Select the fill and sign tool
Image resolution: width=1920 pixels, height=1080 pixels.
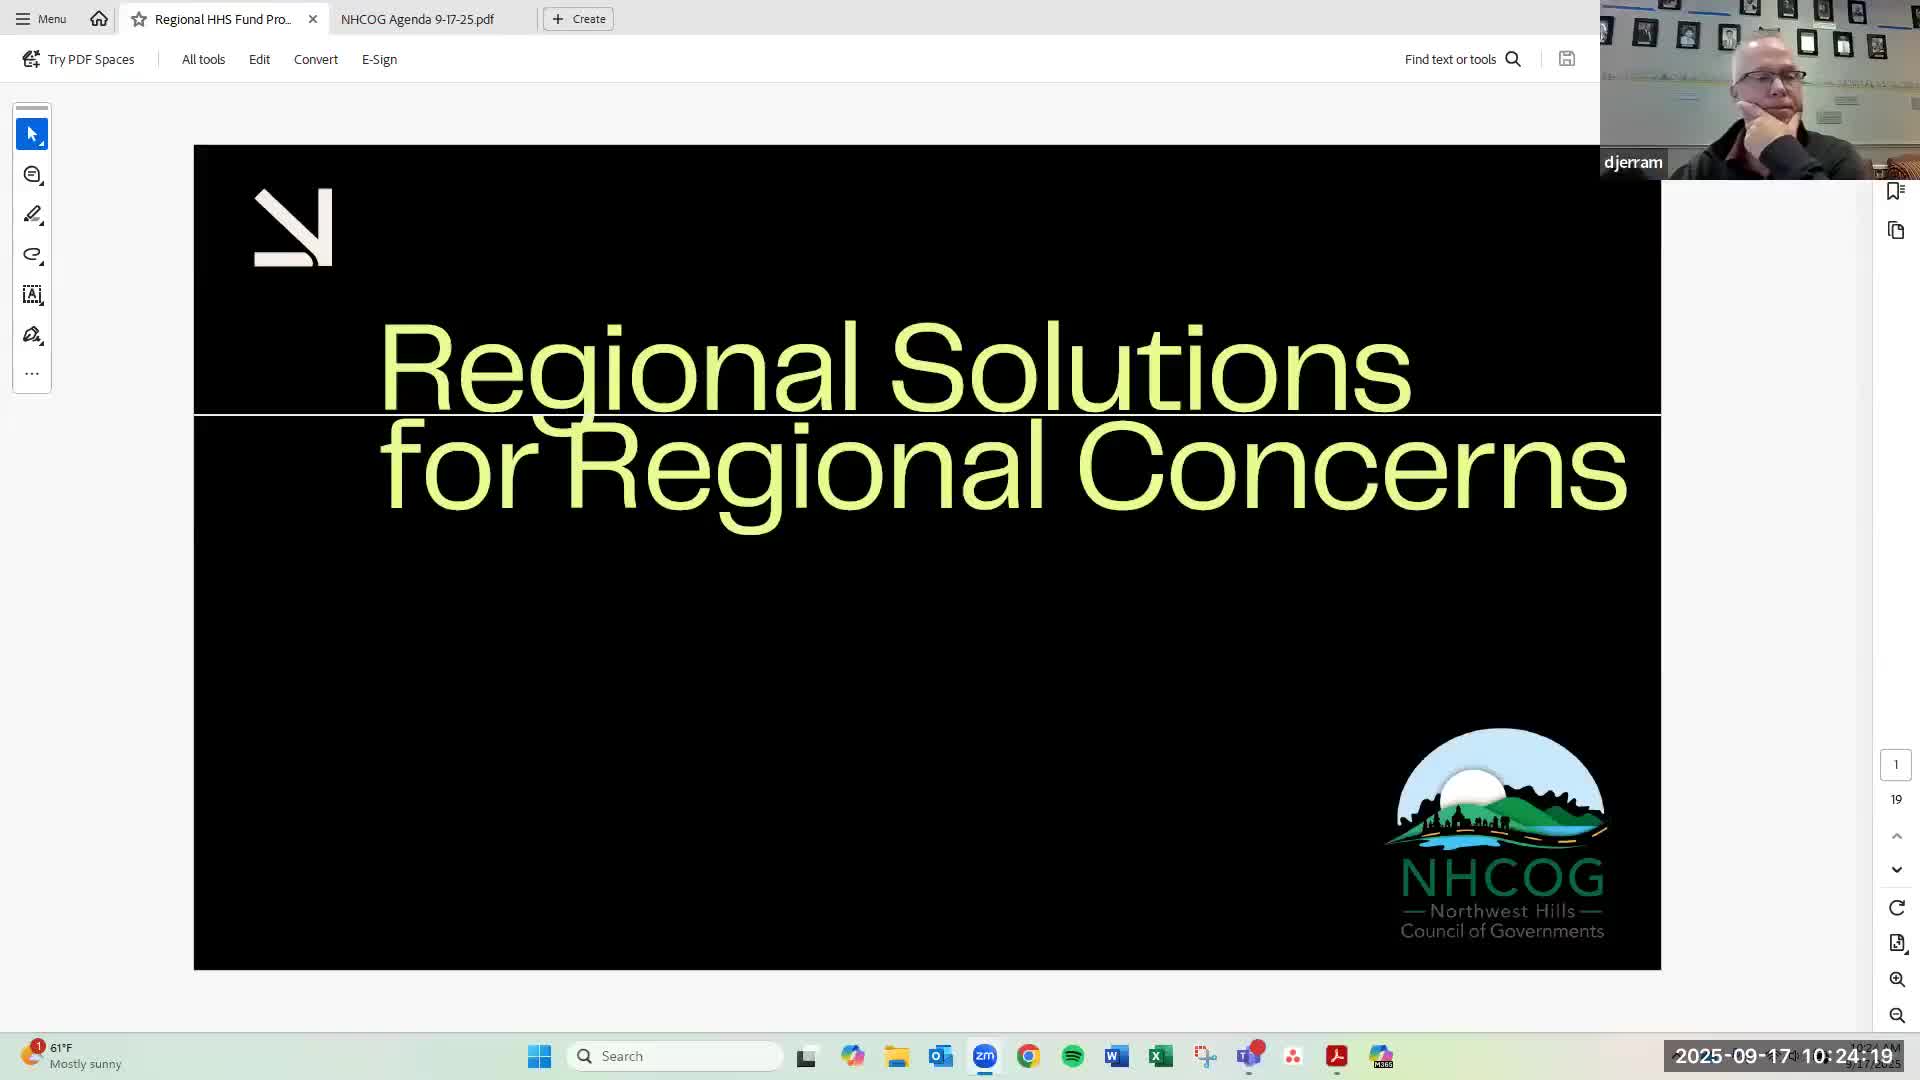[x=32, y=335]
